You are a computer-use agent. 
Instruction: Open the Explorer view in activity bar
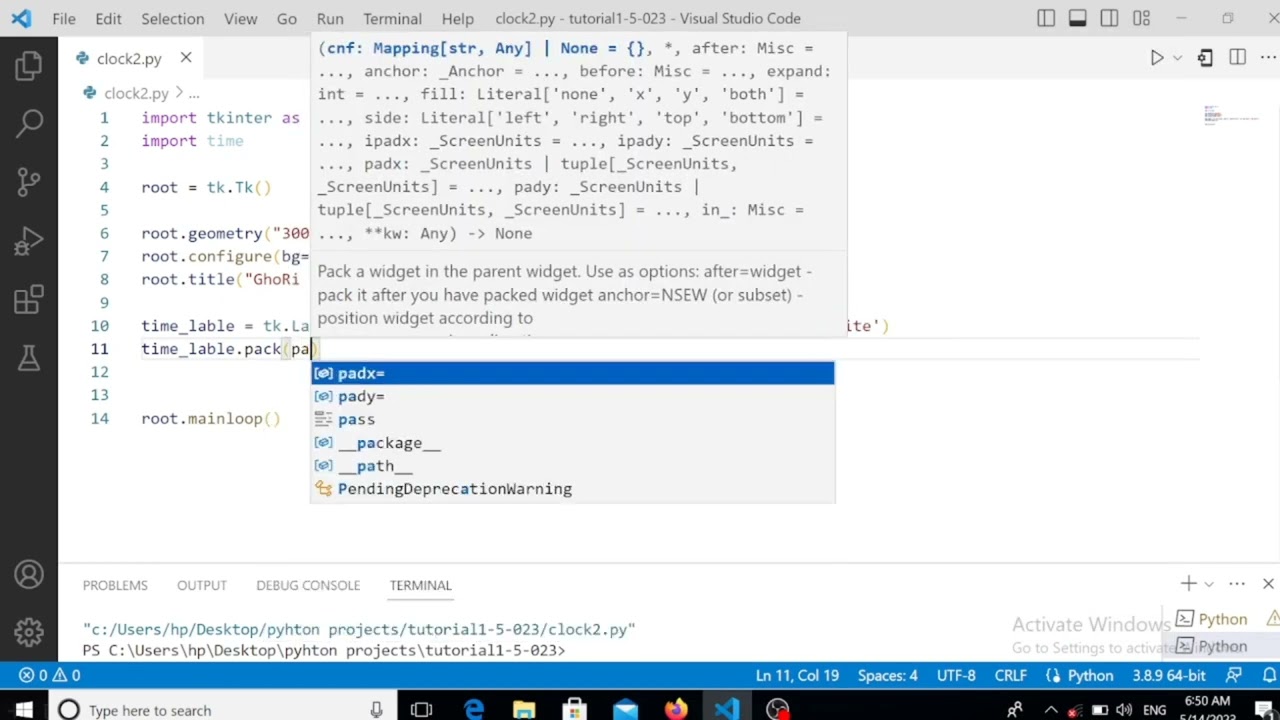pos(29,66)
